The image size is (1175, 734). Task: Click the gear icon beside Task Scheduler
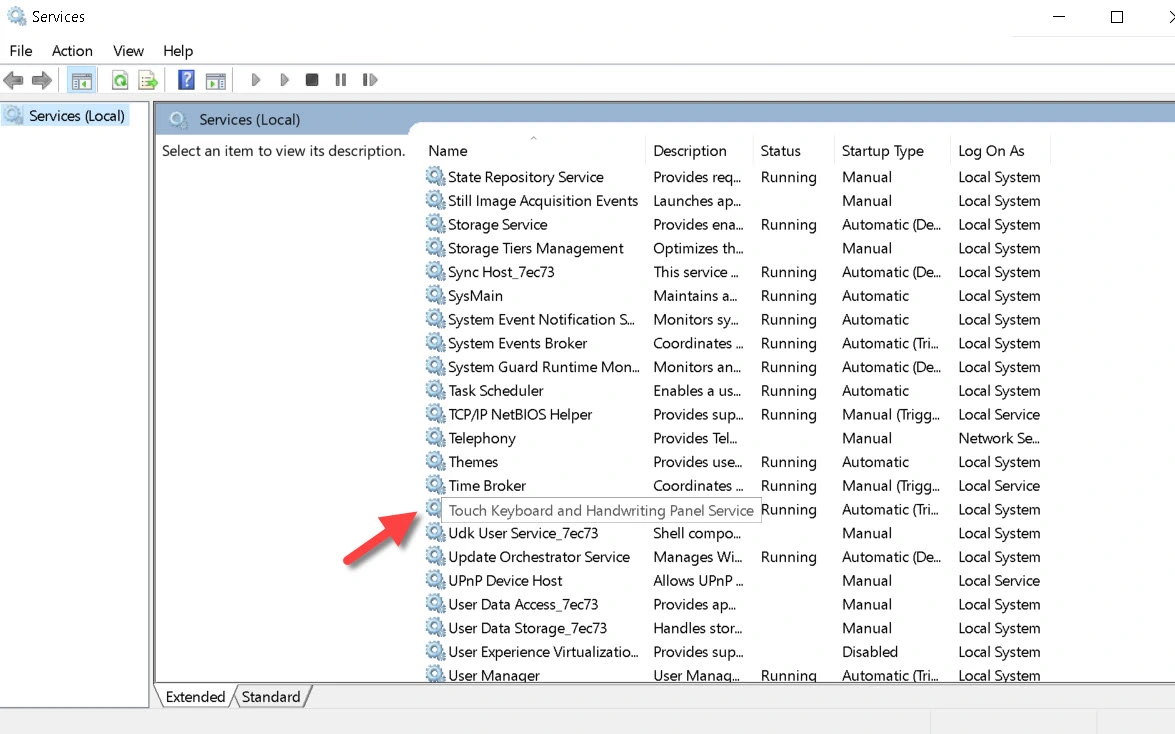tap(435, 390)
